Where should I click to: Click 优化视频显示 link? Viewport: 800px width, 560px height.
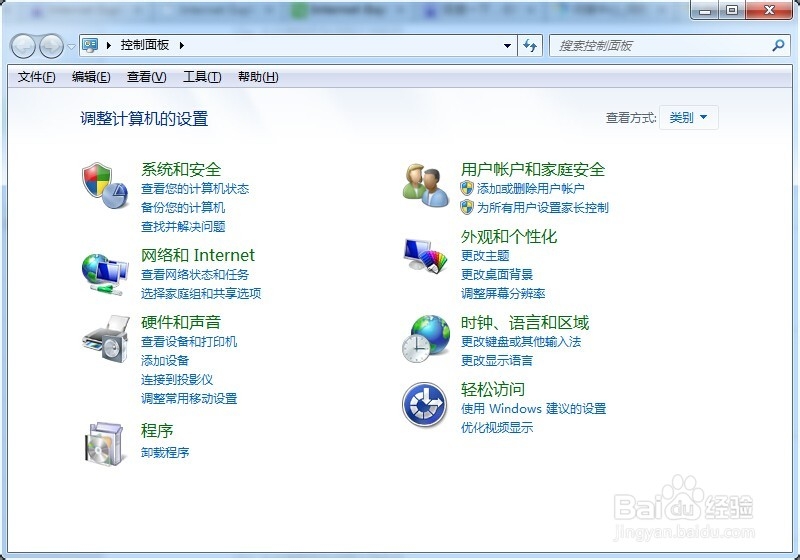click(x=497, y=427)
